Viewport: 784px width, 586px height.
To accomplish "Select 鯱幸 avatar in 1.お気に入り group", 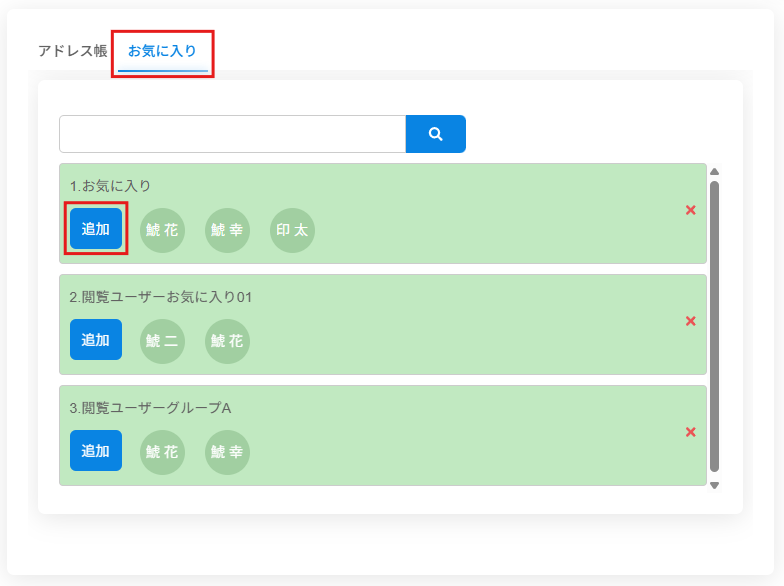I will click(227, 230).
